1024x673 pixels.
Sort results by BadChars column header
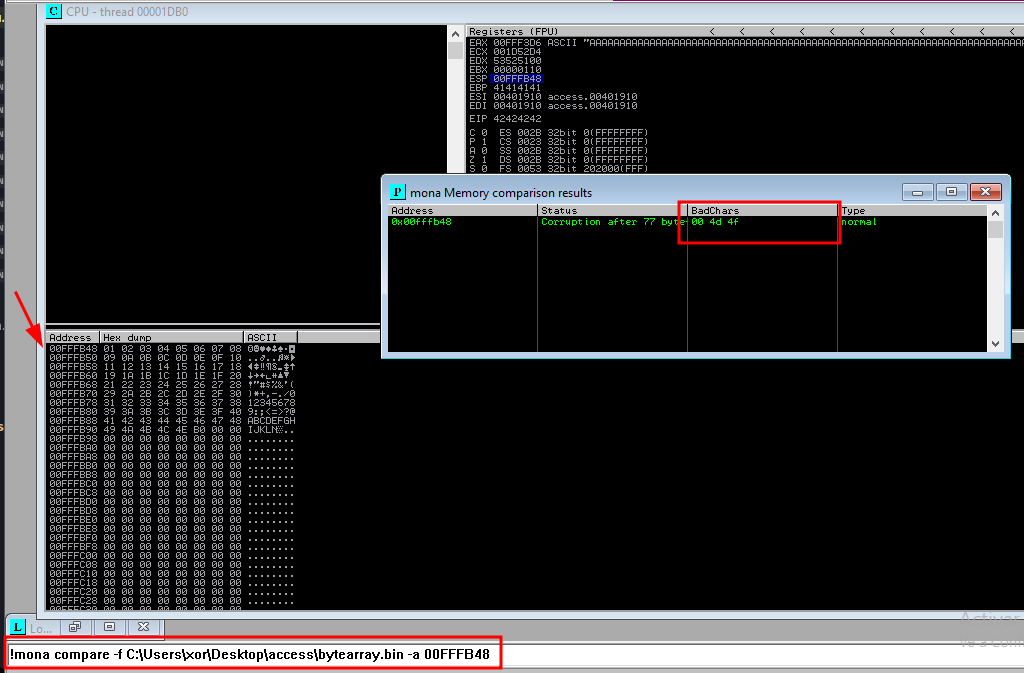point(761,211)
